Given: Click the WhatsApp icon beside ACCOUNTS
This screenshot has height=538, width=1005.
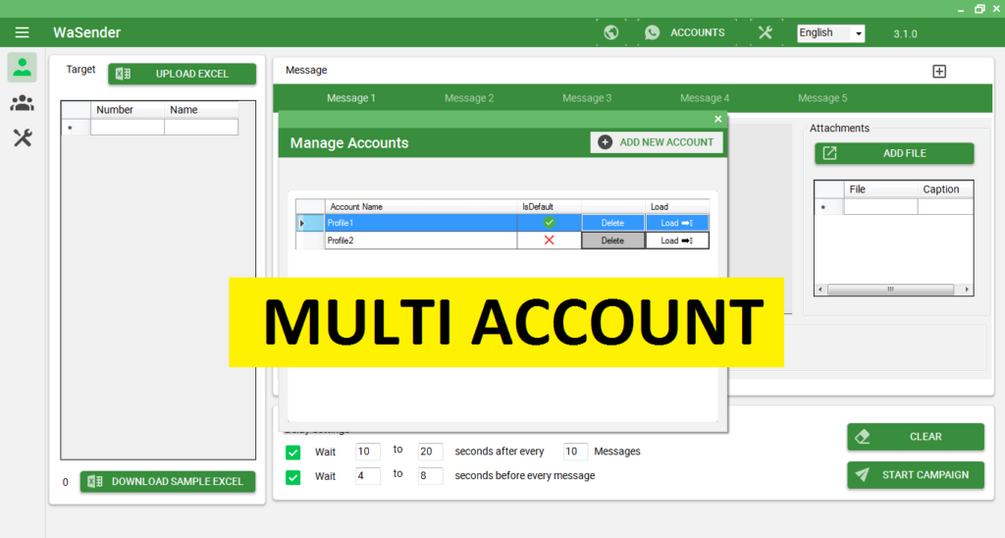Looking at the screenshot, I should [x=652, y=33].
